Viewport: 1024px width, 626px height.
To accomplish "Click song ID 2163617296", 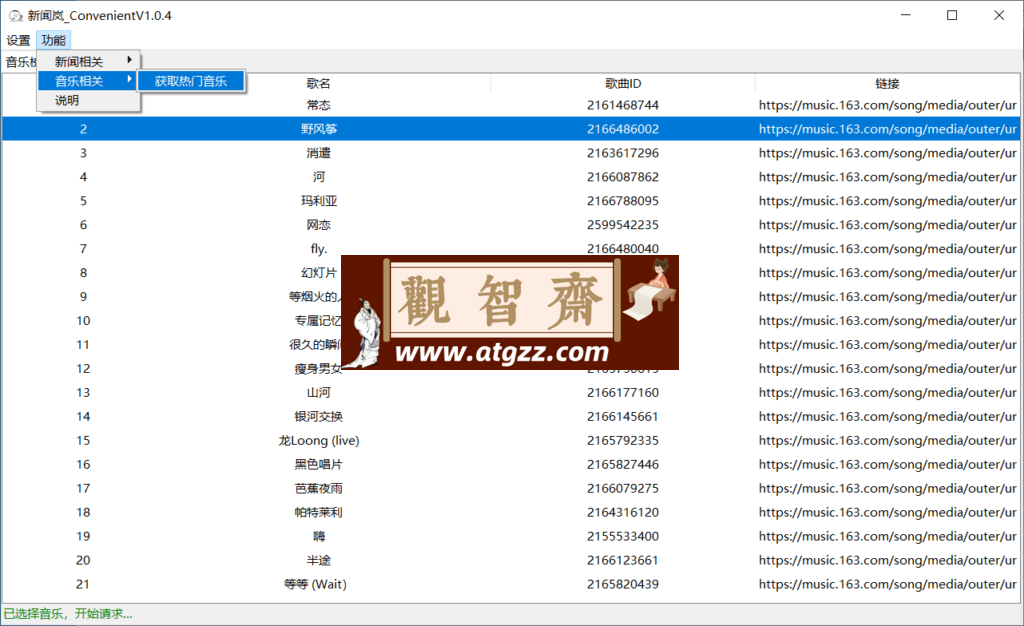I will click(623, 153).
